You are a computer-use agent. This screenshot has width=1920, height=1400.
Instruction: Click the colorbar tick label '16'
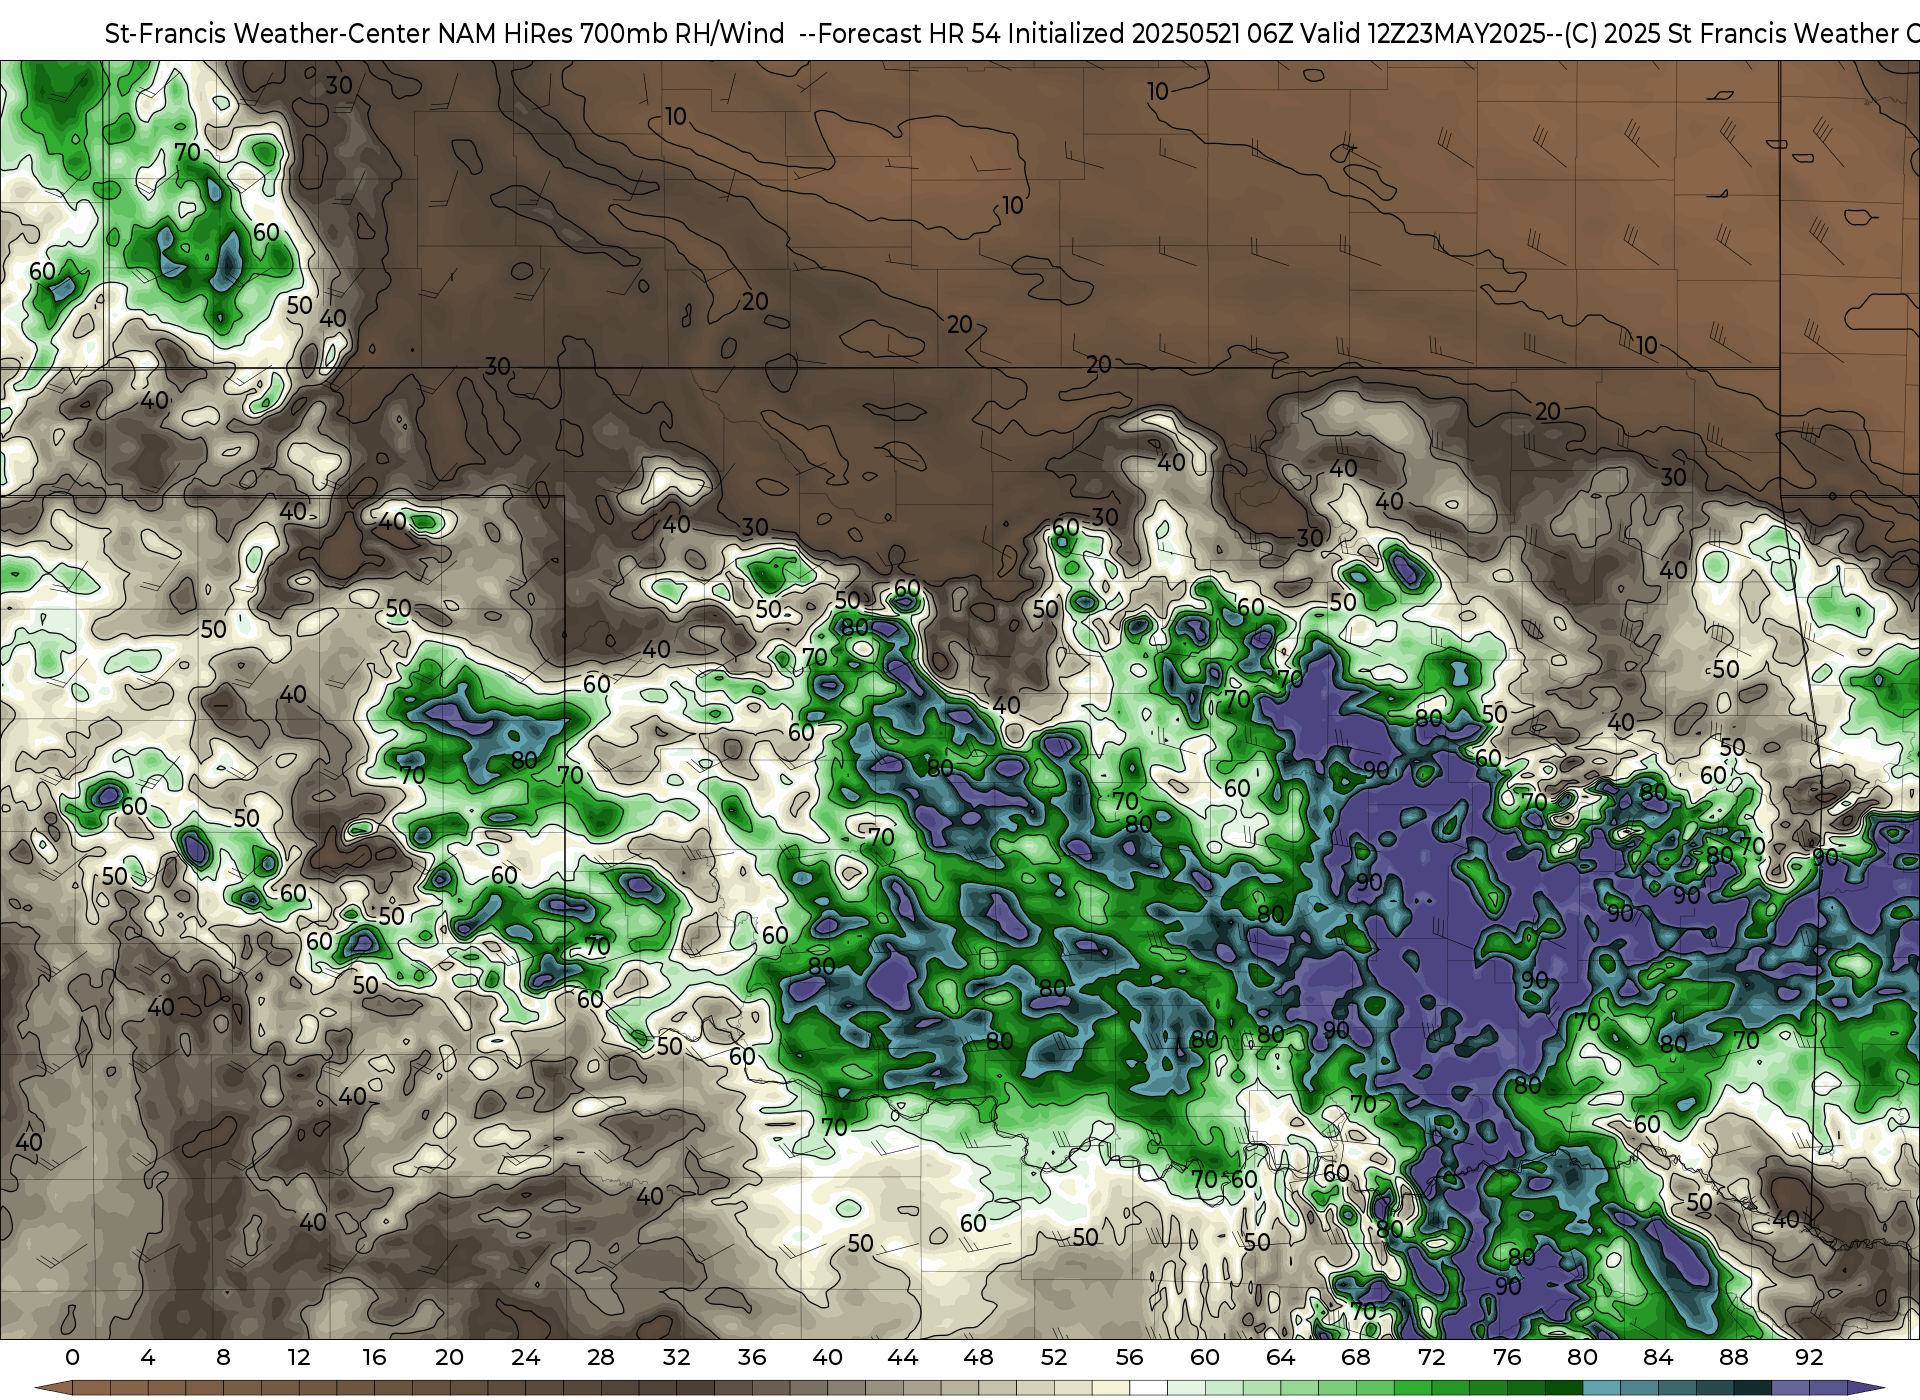click(x=374, y=1357)
